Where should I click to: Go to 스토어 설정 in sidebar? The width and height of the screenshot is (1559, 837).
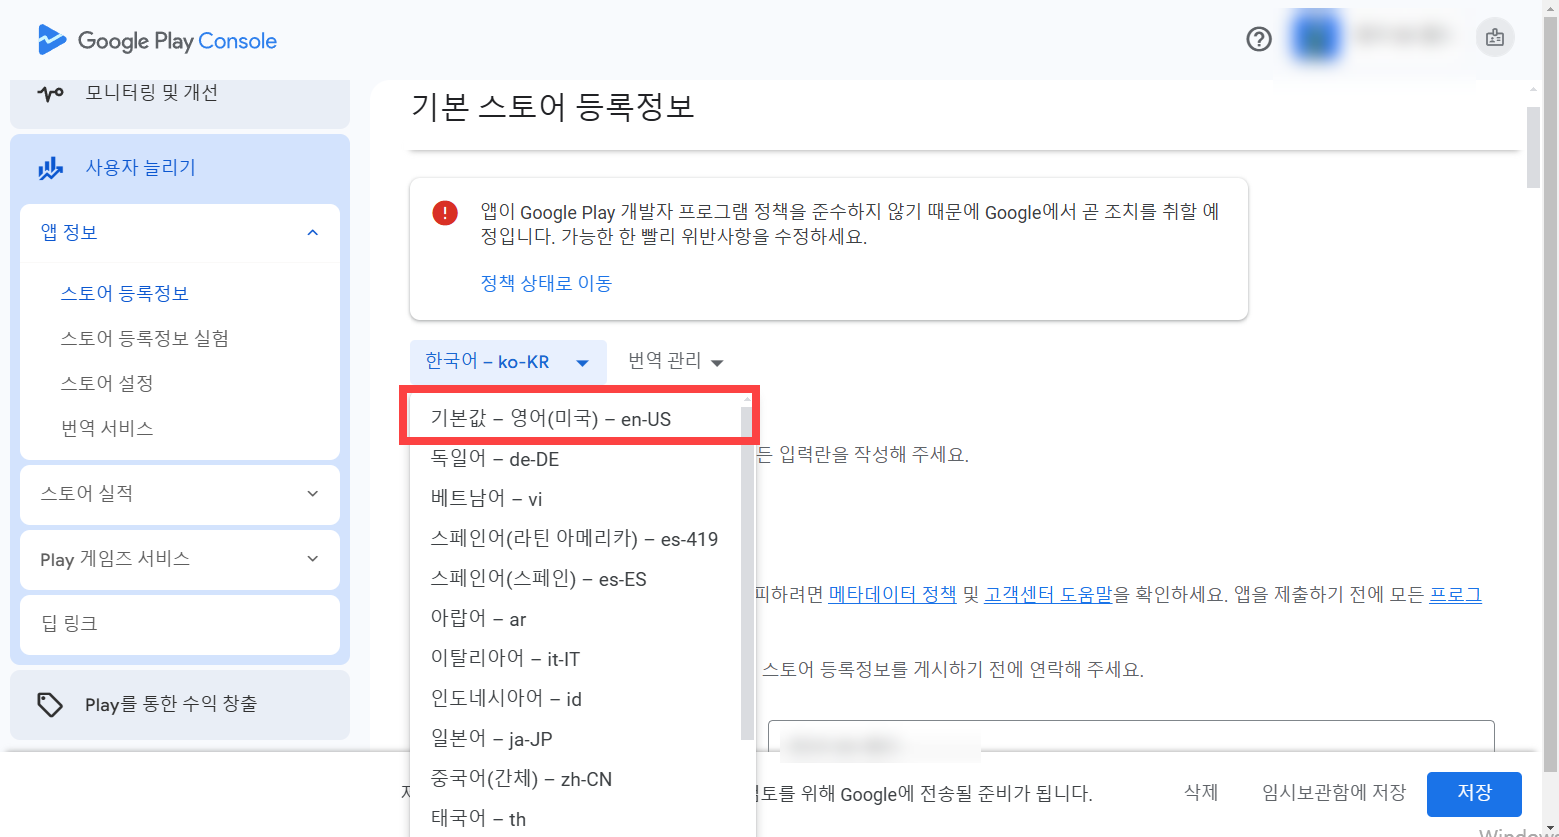(x=107, y=384)
